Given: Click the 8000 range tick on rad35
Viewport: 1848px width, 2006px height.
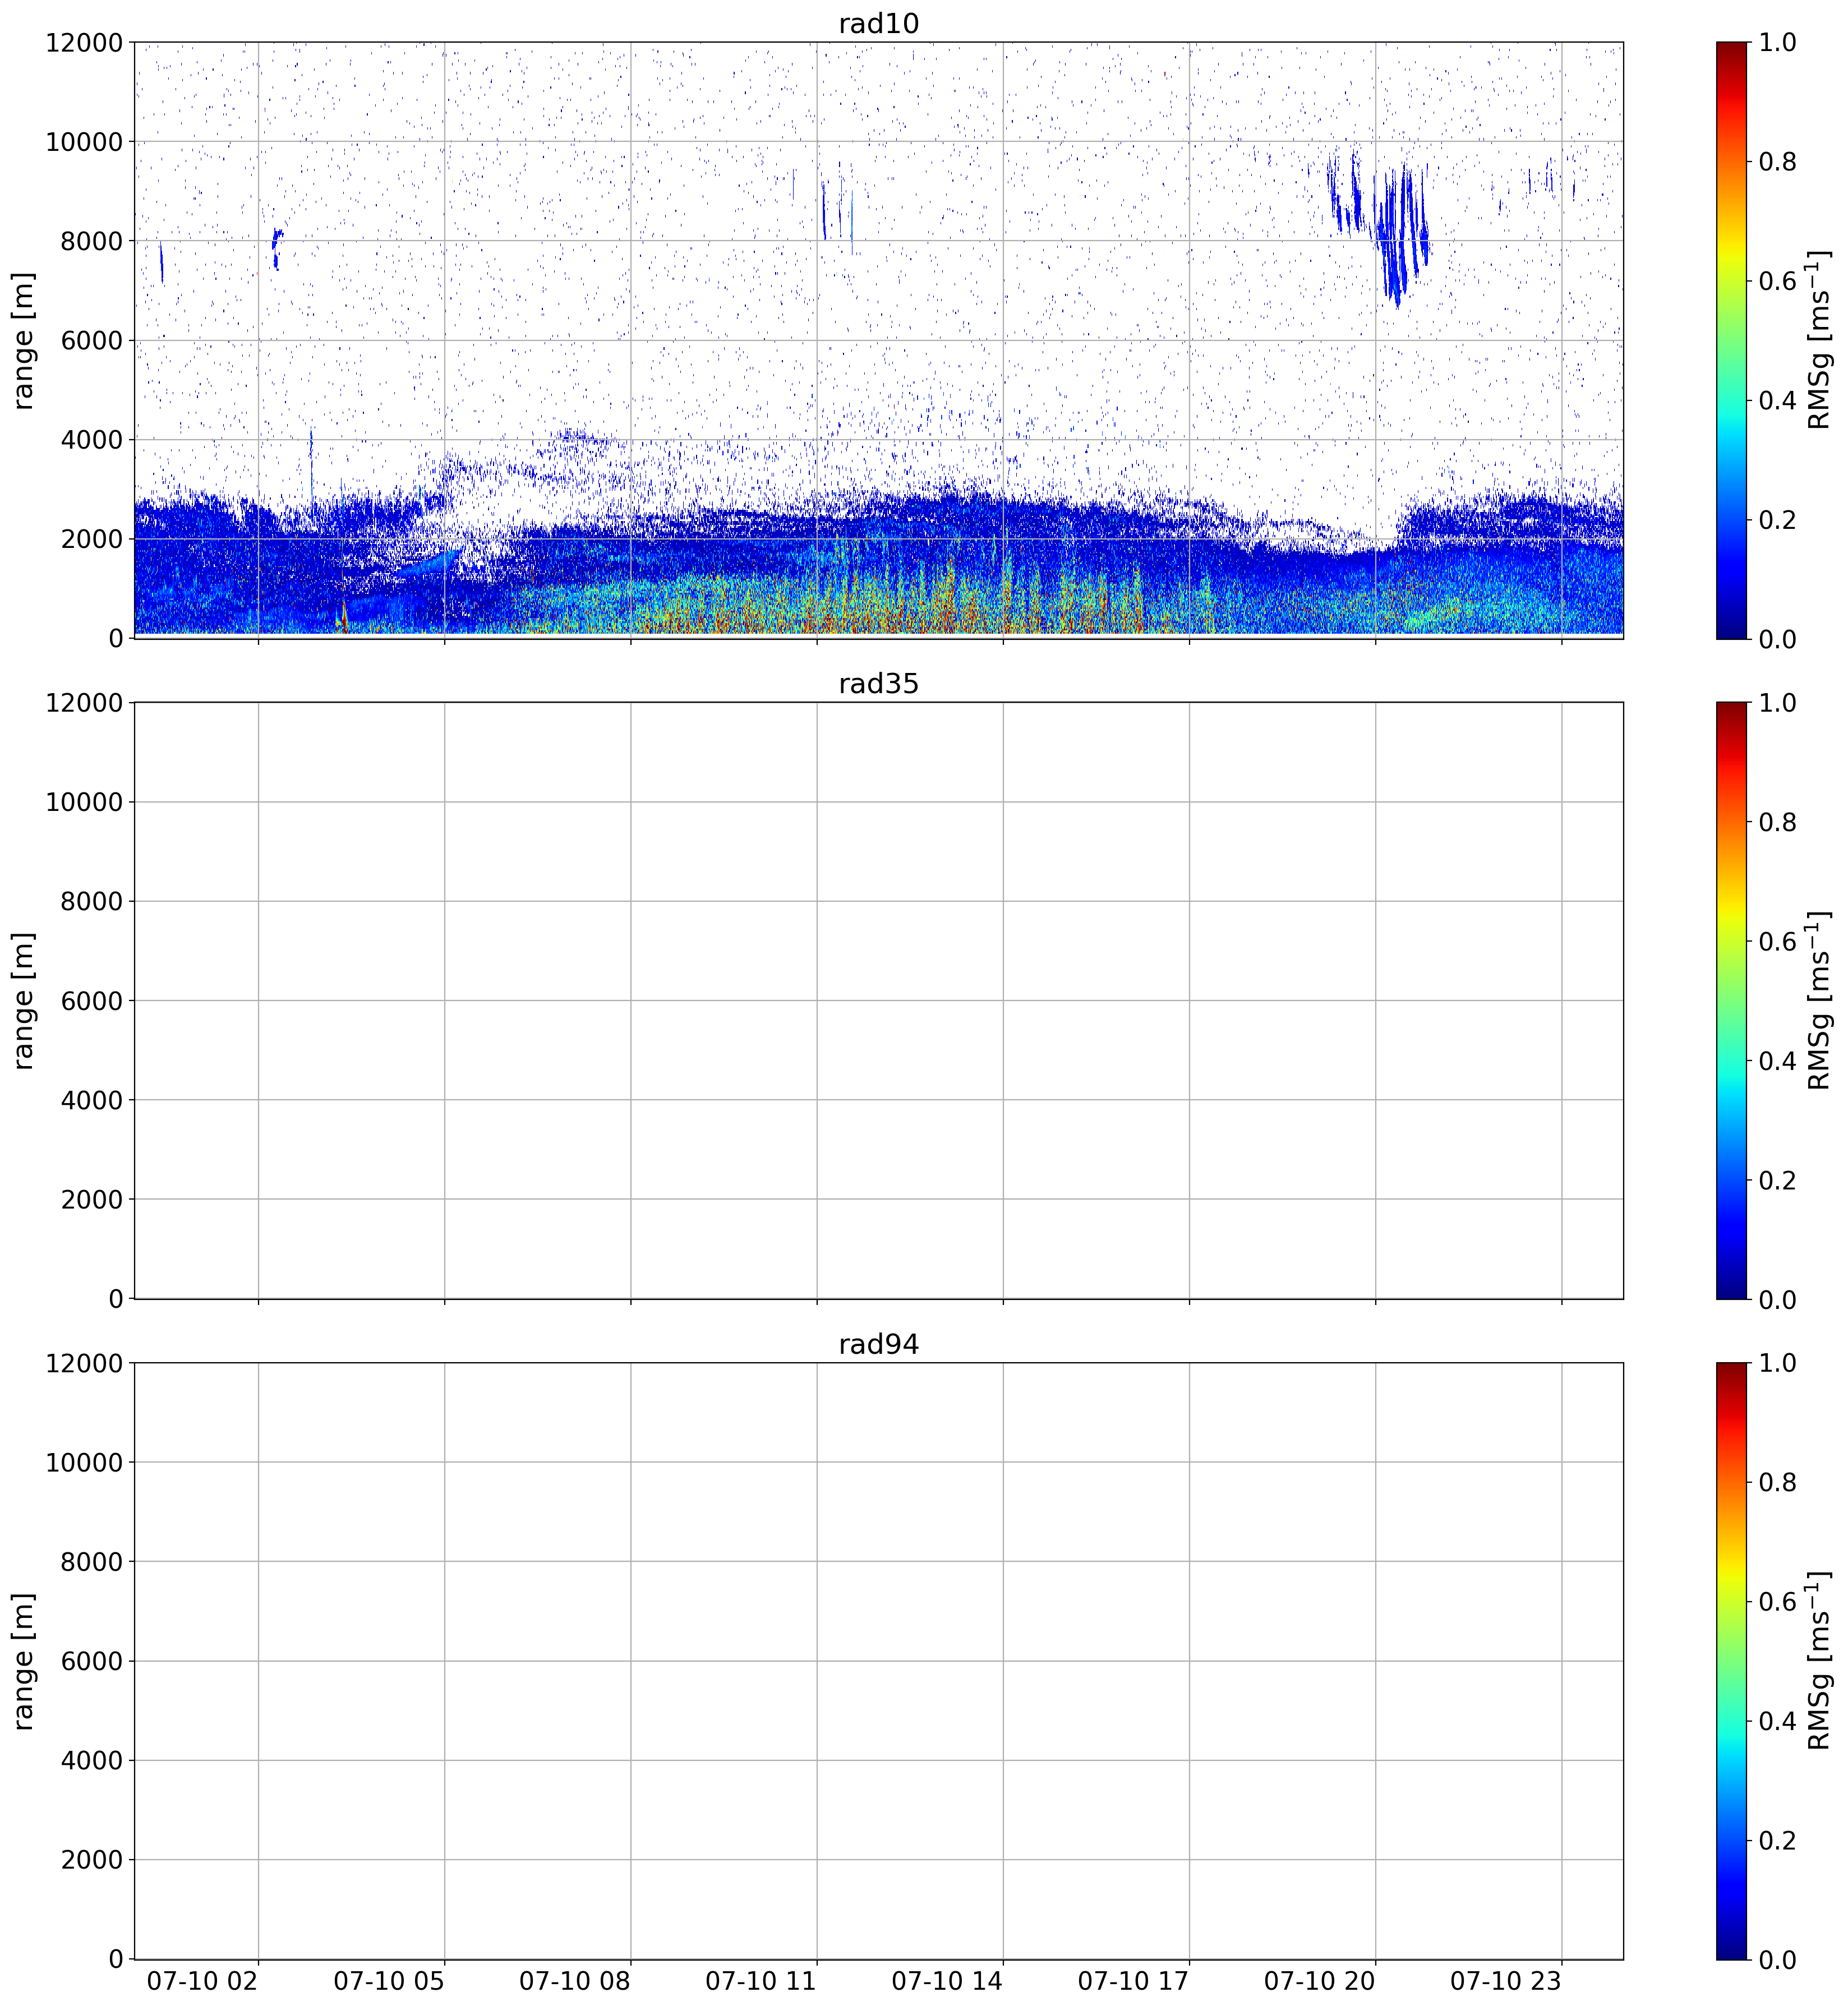Looking at the screenshot, I should (92, 901).
